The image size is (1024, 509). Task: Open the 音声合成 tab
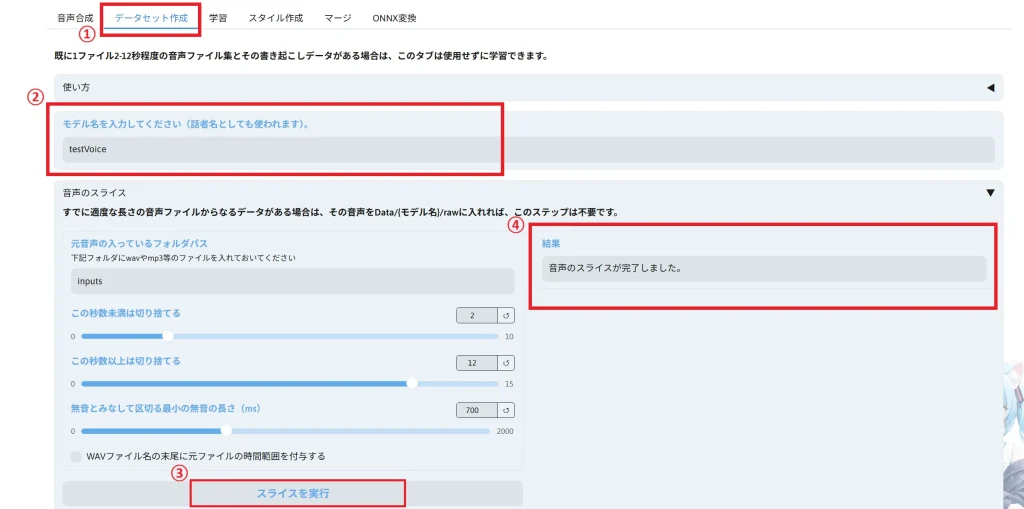click(75, 18)
